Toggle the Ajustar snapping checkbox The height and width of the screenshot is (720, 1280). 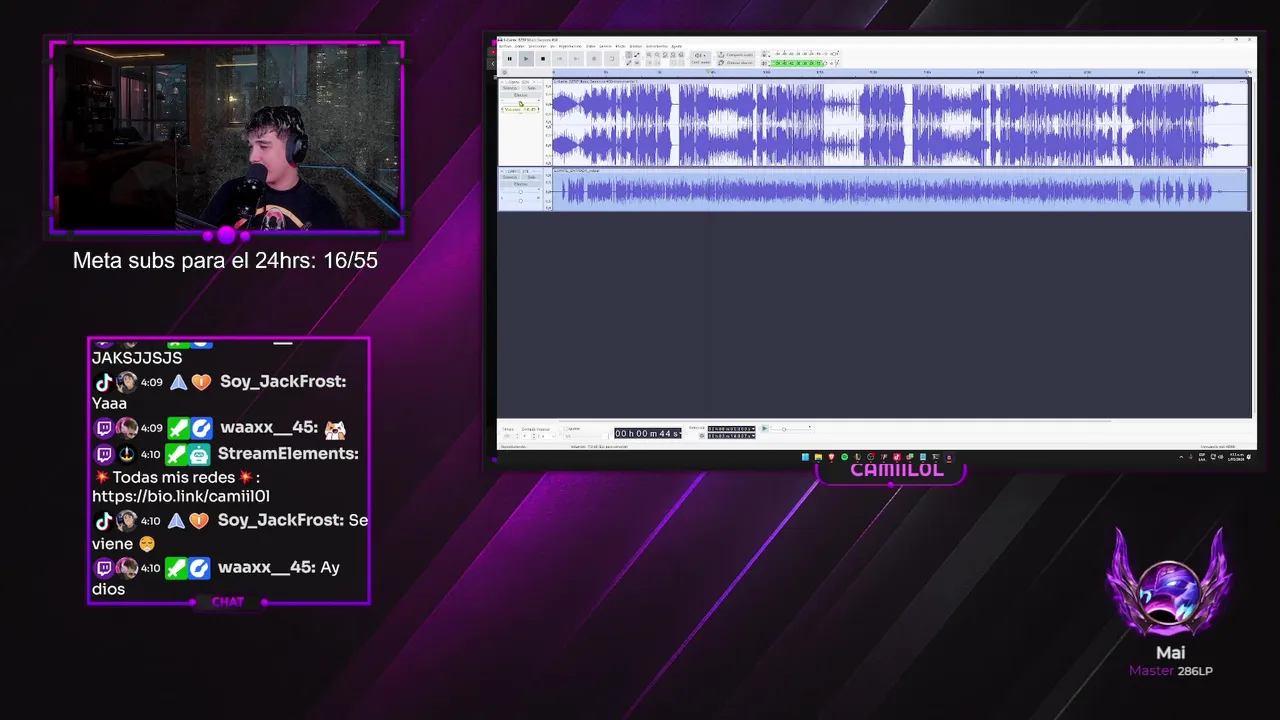566,429
